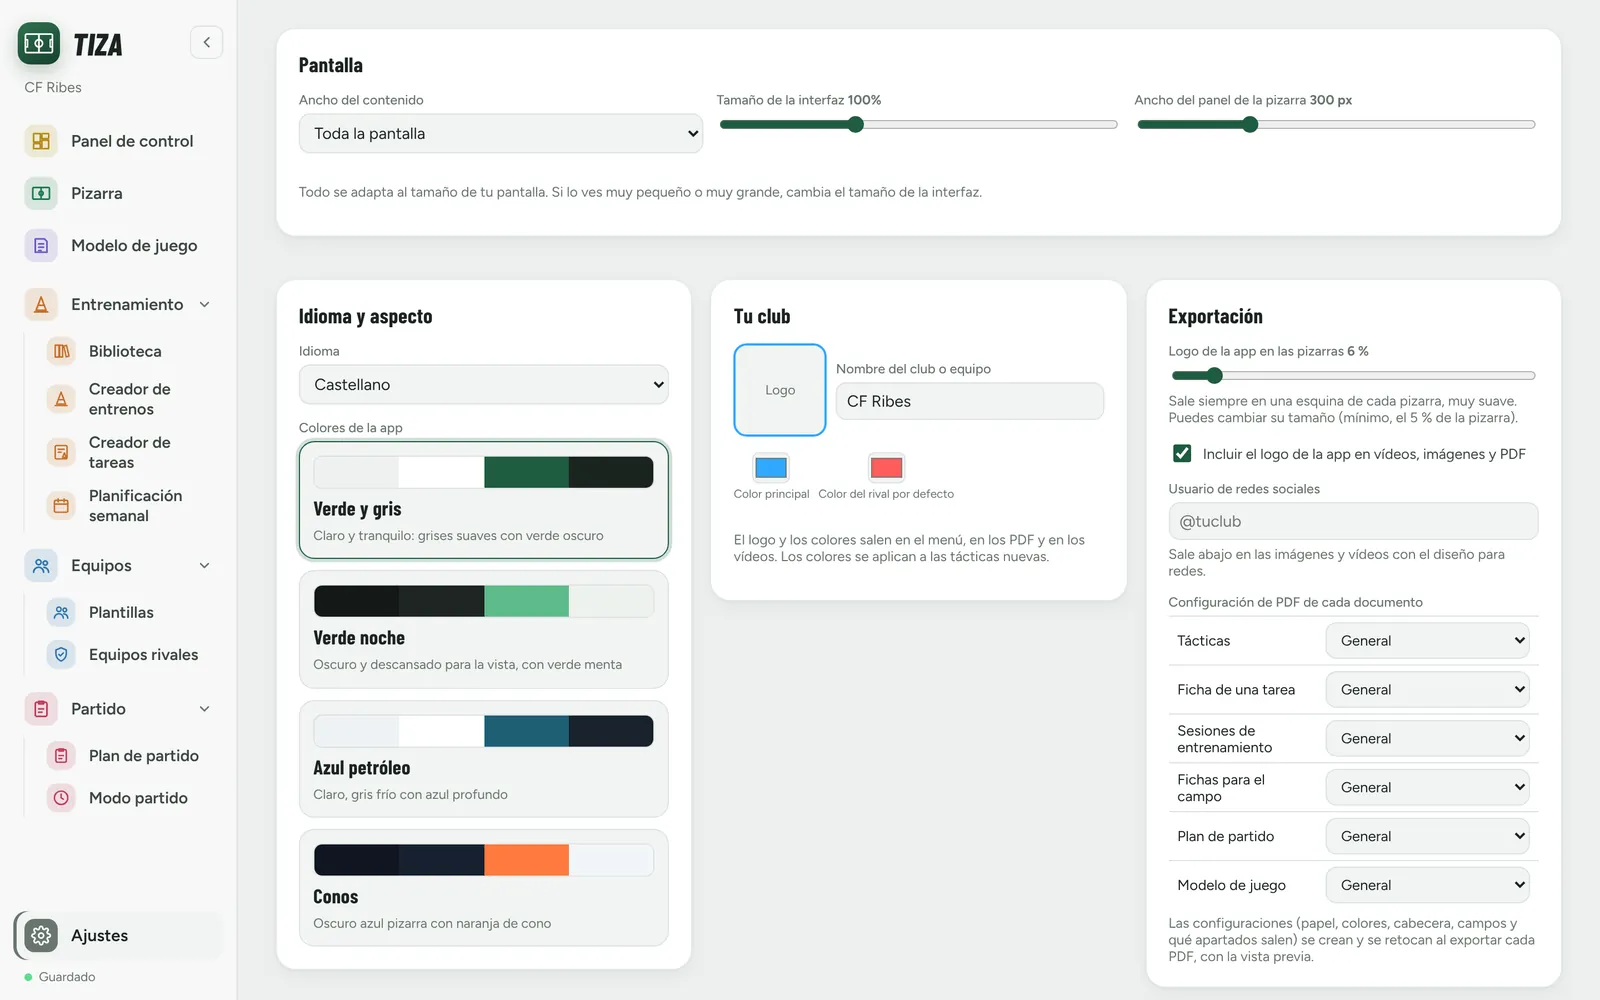Image resolution: width=1600 pixels, height=1000 pixels.
Task: Open the Ancho del contenido dropdown
Action: pos(501,133)
